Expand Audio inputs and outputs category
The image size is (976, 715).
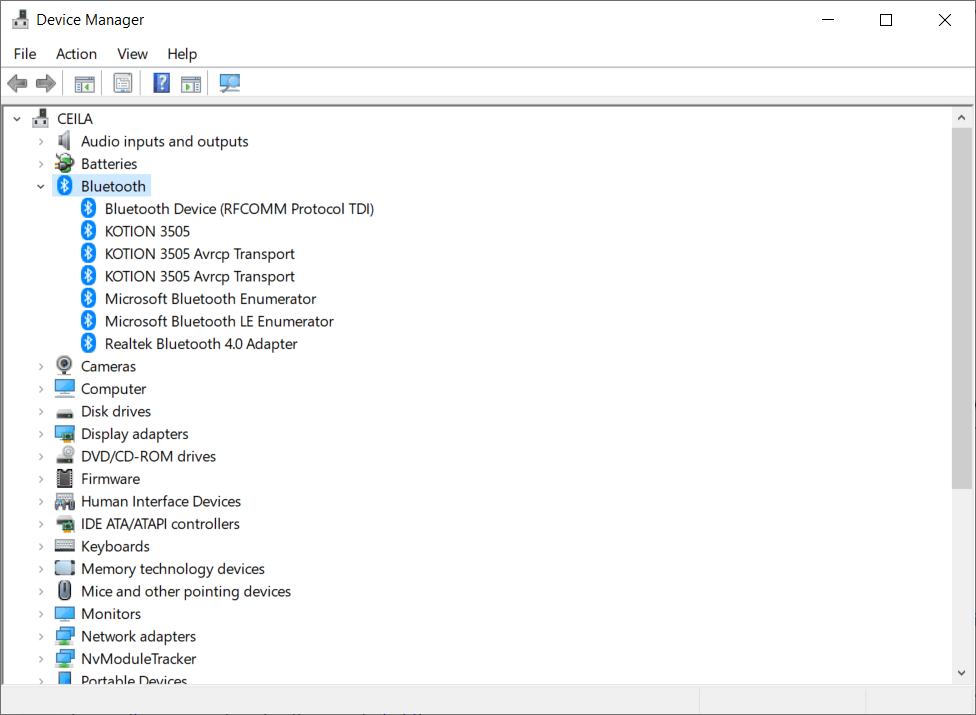(x=41, y=142)
